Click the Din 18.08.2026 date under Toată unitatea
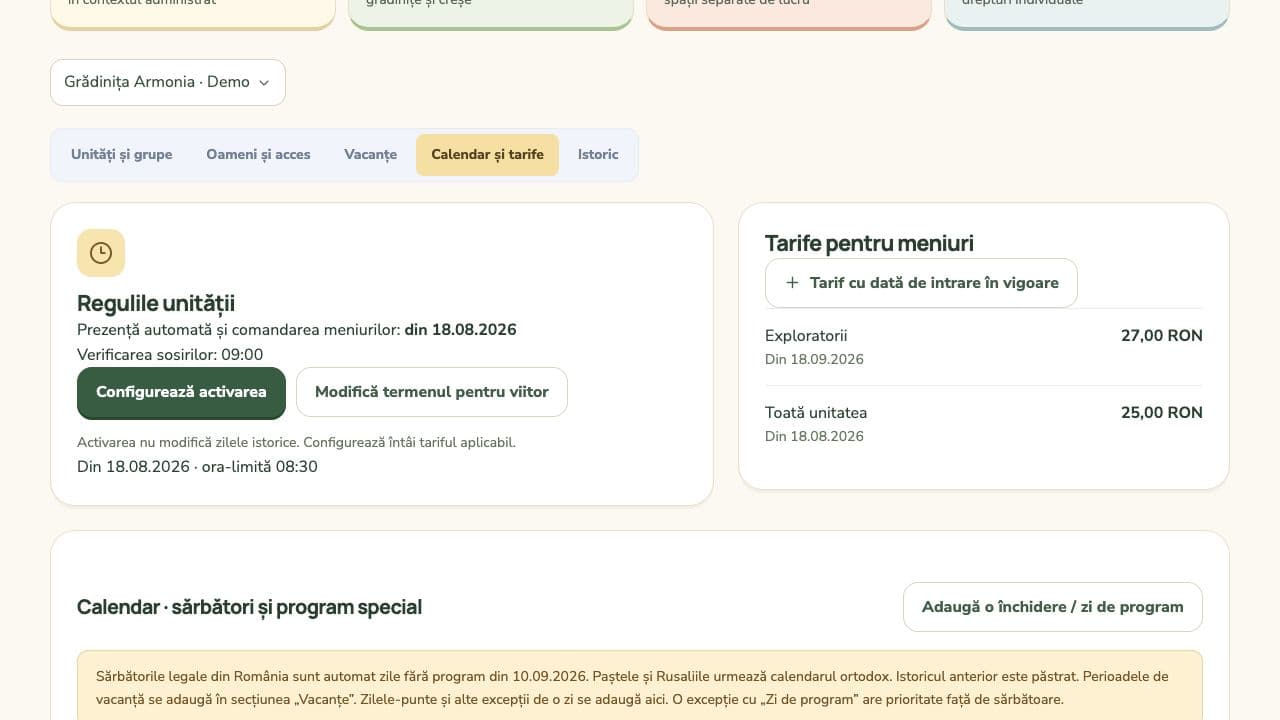 tap(814, 437)
